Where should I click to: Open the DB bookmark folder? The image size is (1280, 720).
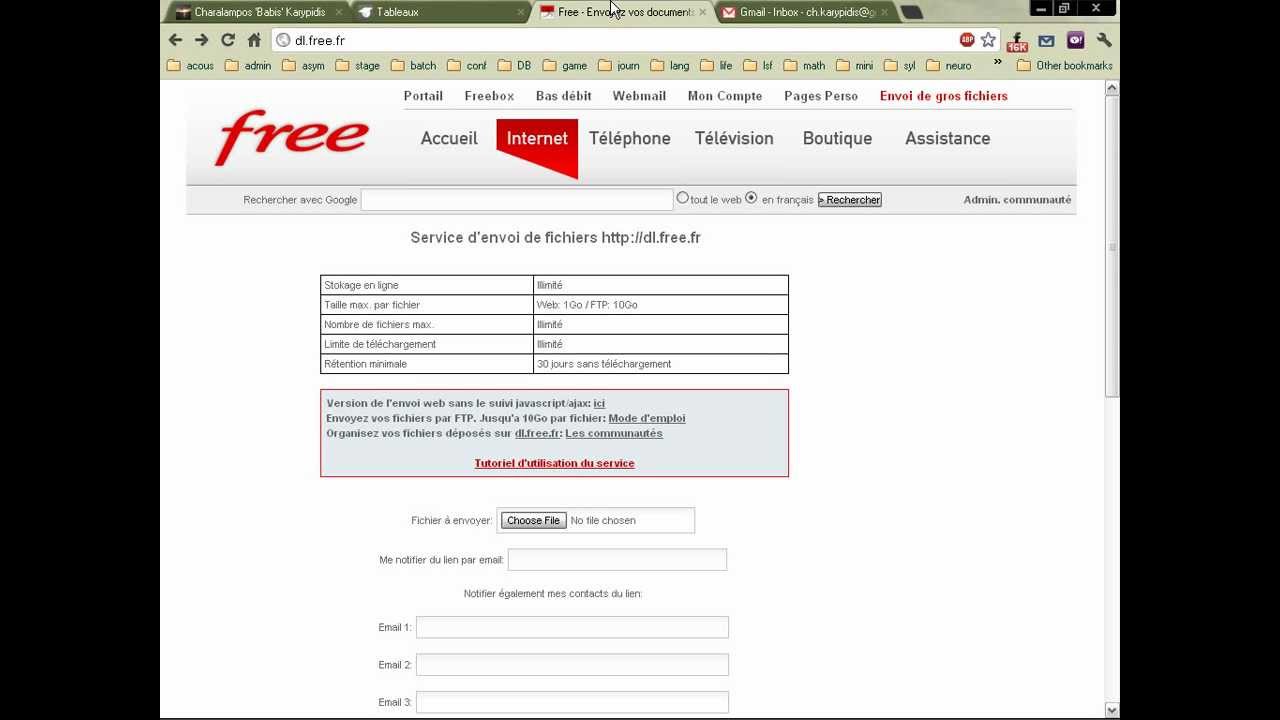tap(514, 66)
